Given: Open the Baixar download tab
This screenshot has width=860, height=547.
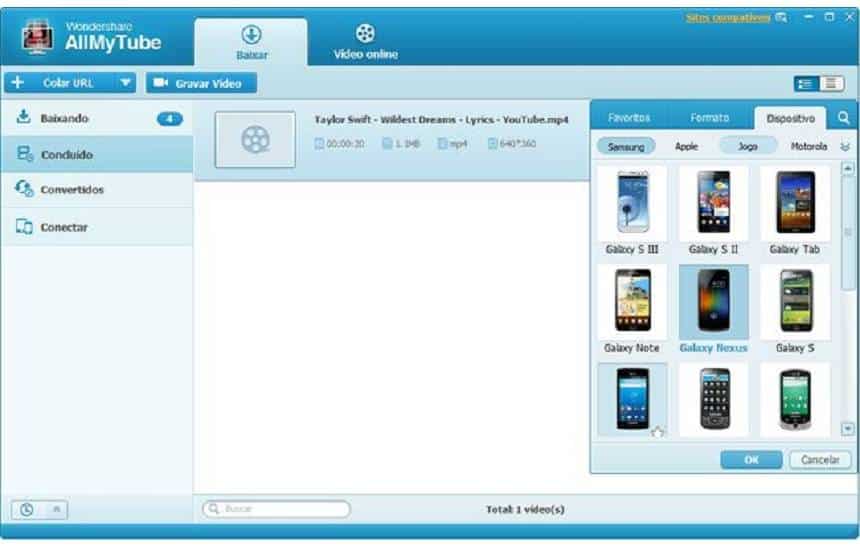Looking at the screenshot, I should (x=251, y=42).
